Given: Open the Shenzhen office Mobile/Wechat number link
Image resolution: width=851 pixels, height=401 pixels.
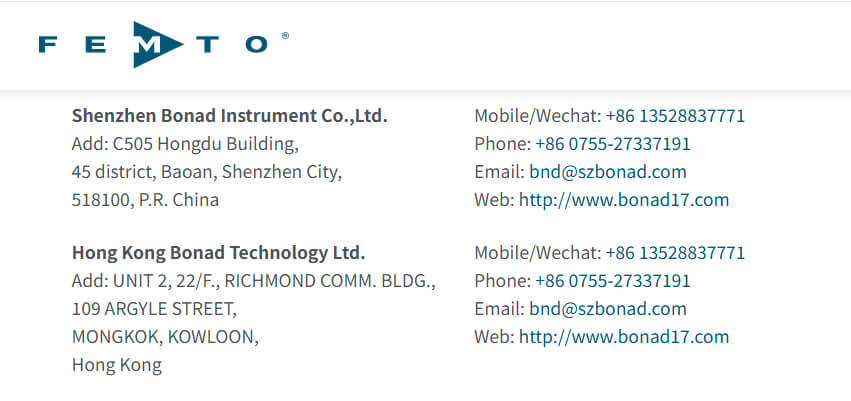Looking at the screenshot, I should pos(675,116).
